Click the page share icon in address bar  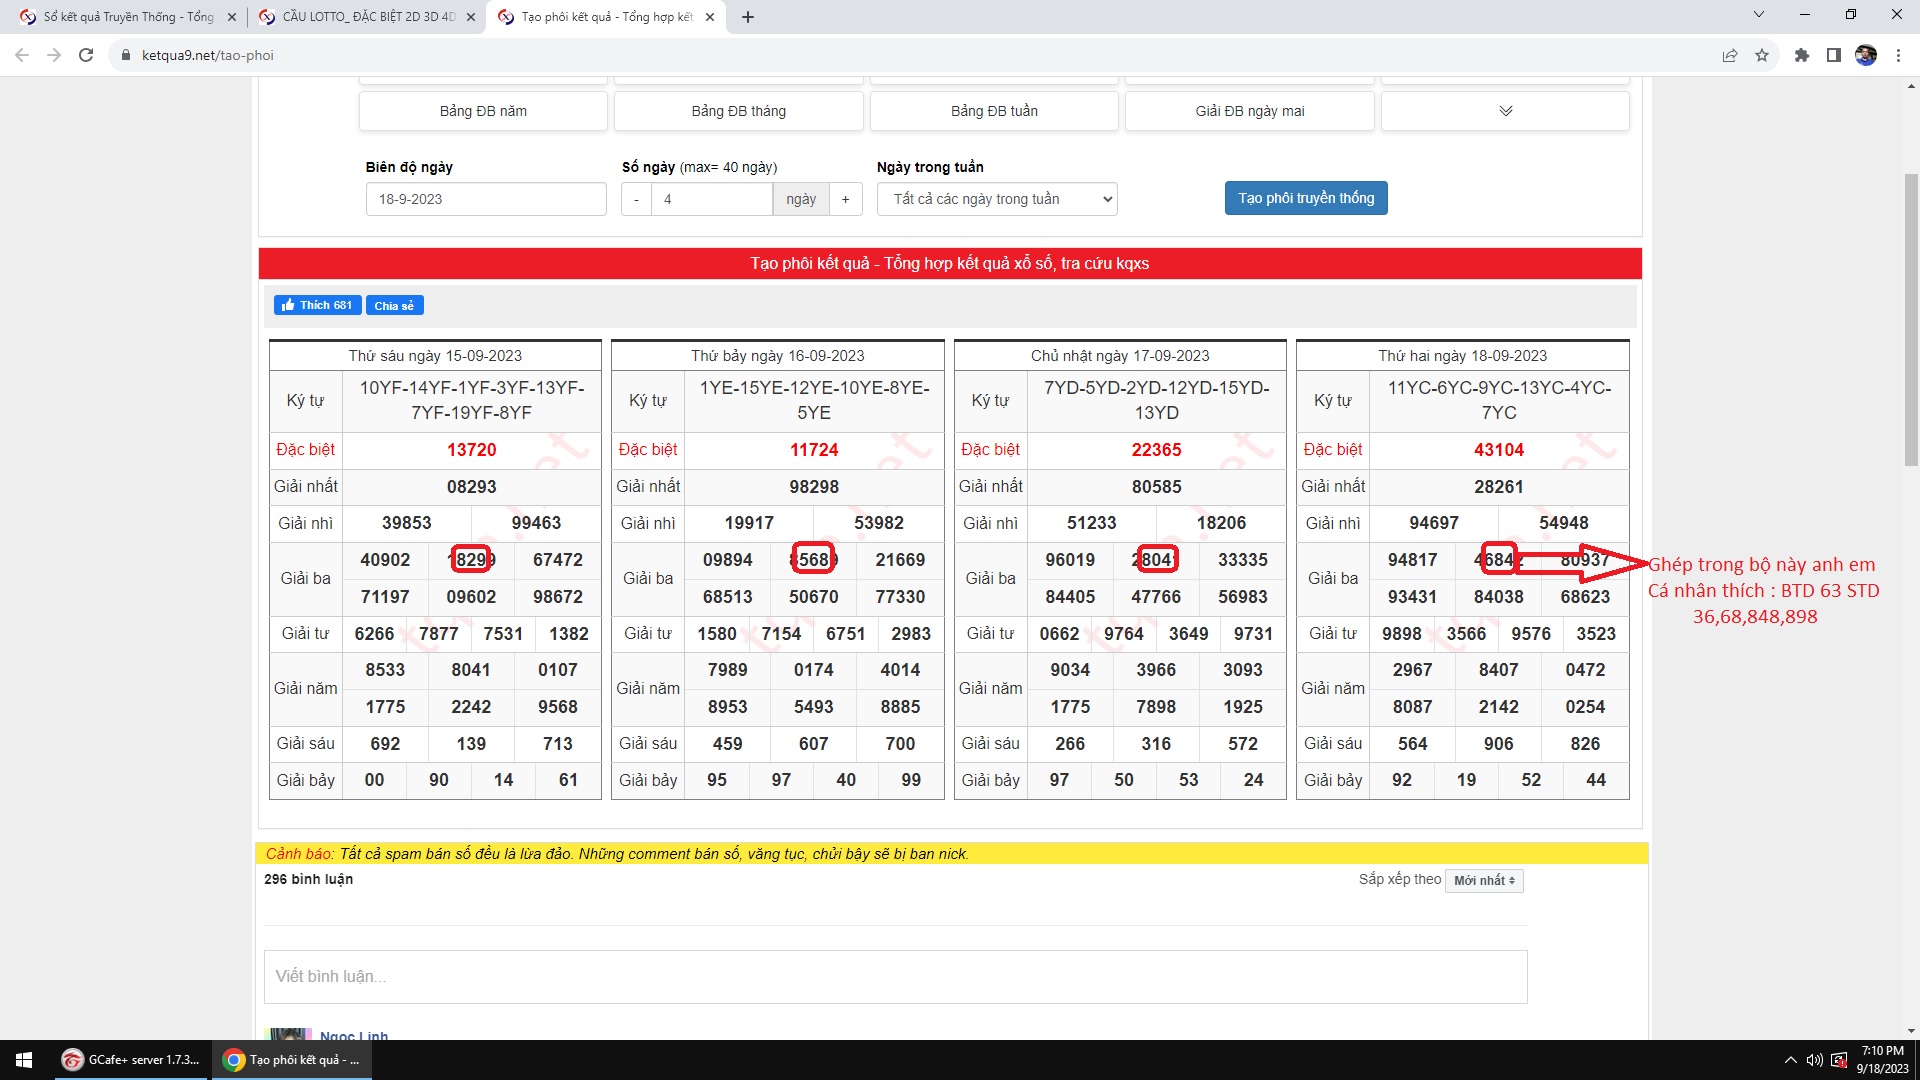click(x=1730, y=55)
